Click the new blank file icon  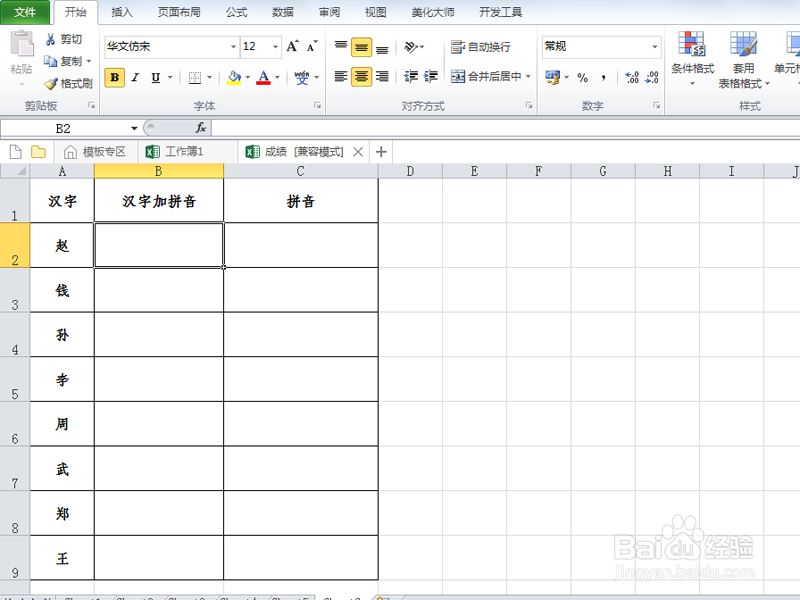click(x=16, y=152)
